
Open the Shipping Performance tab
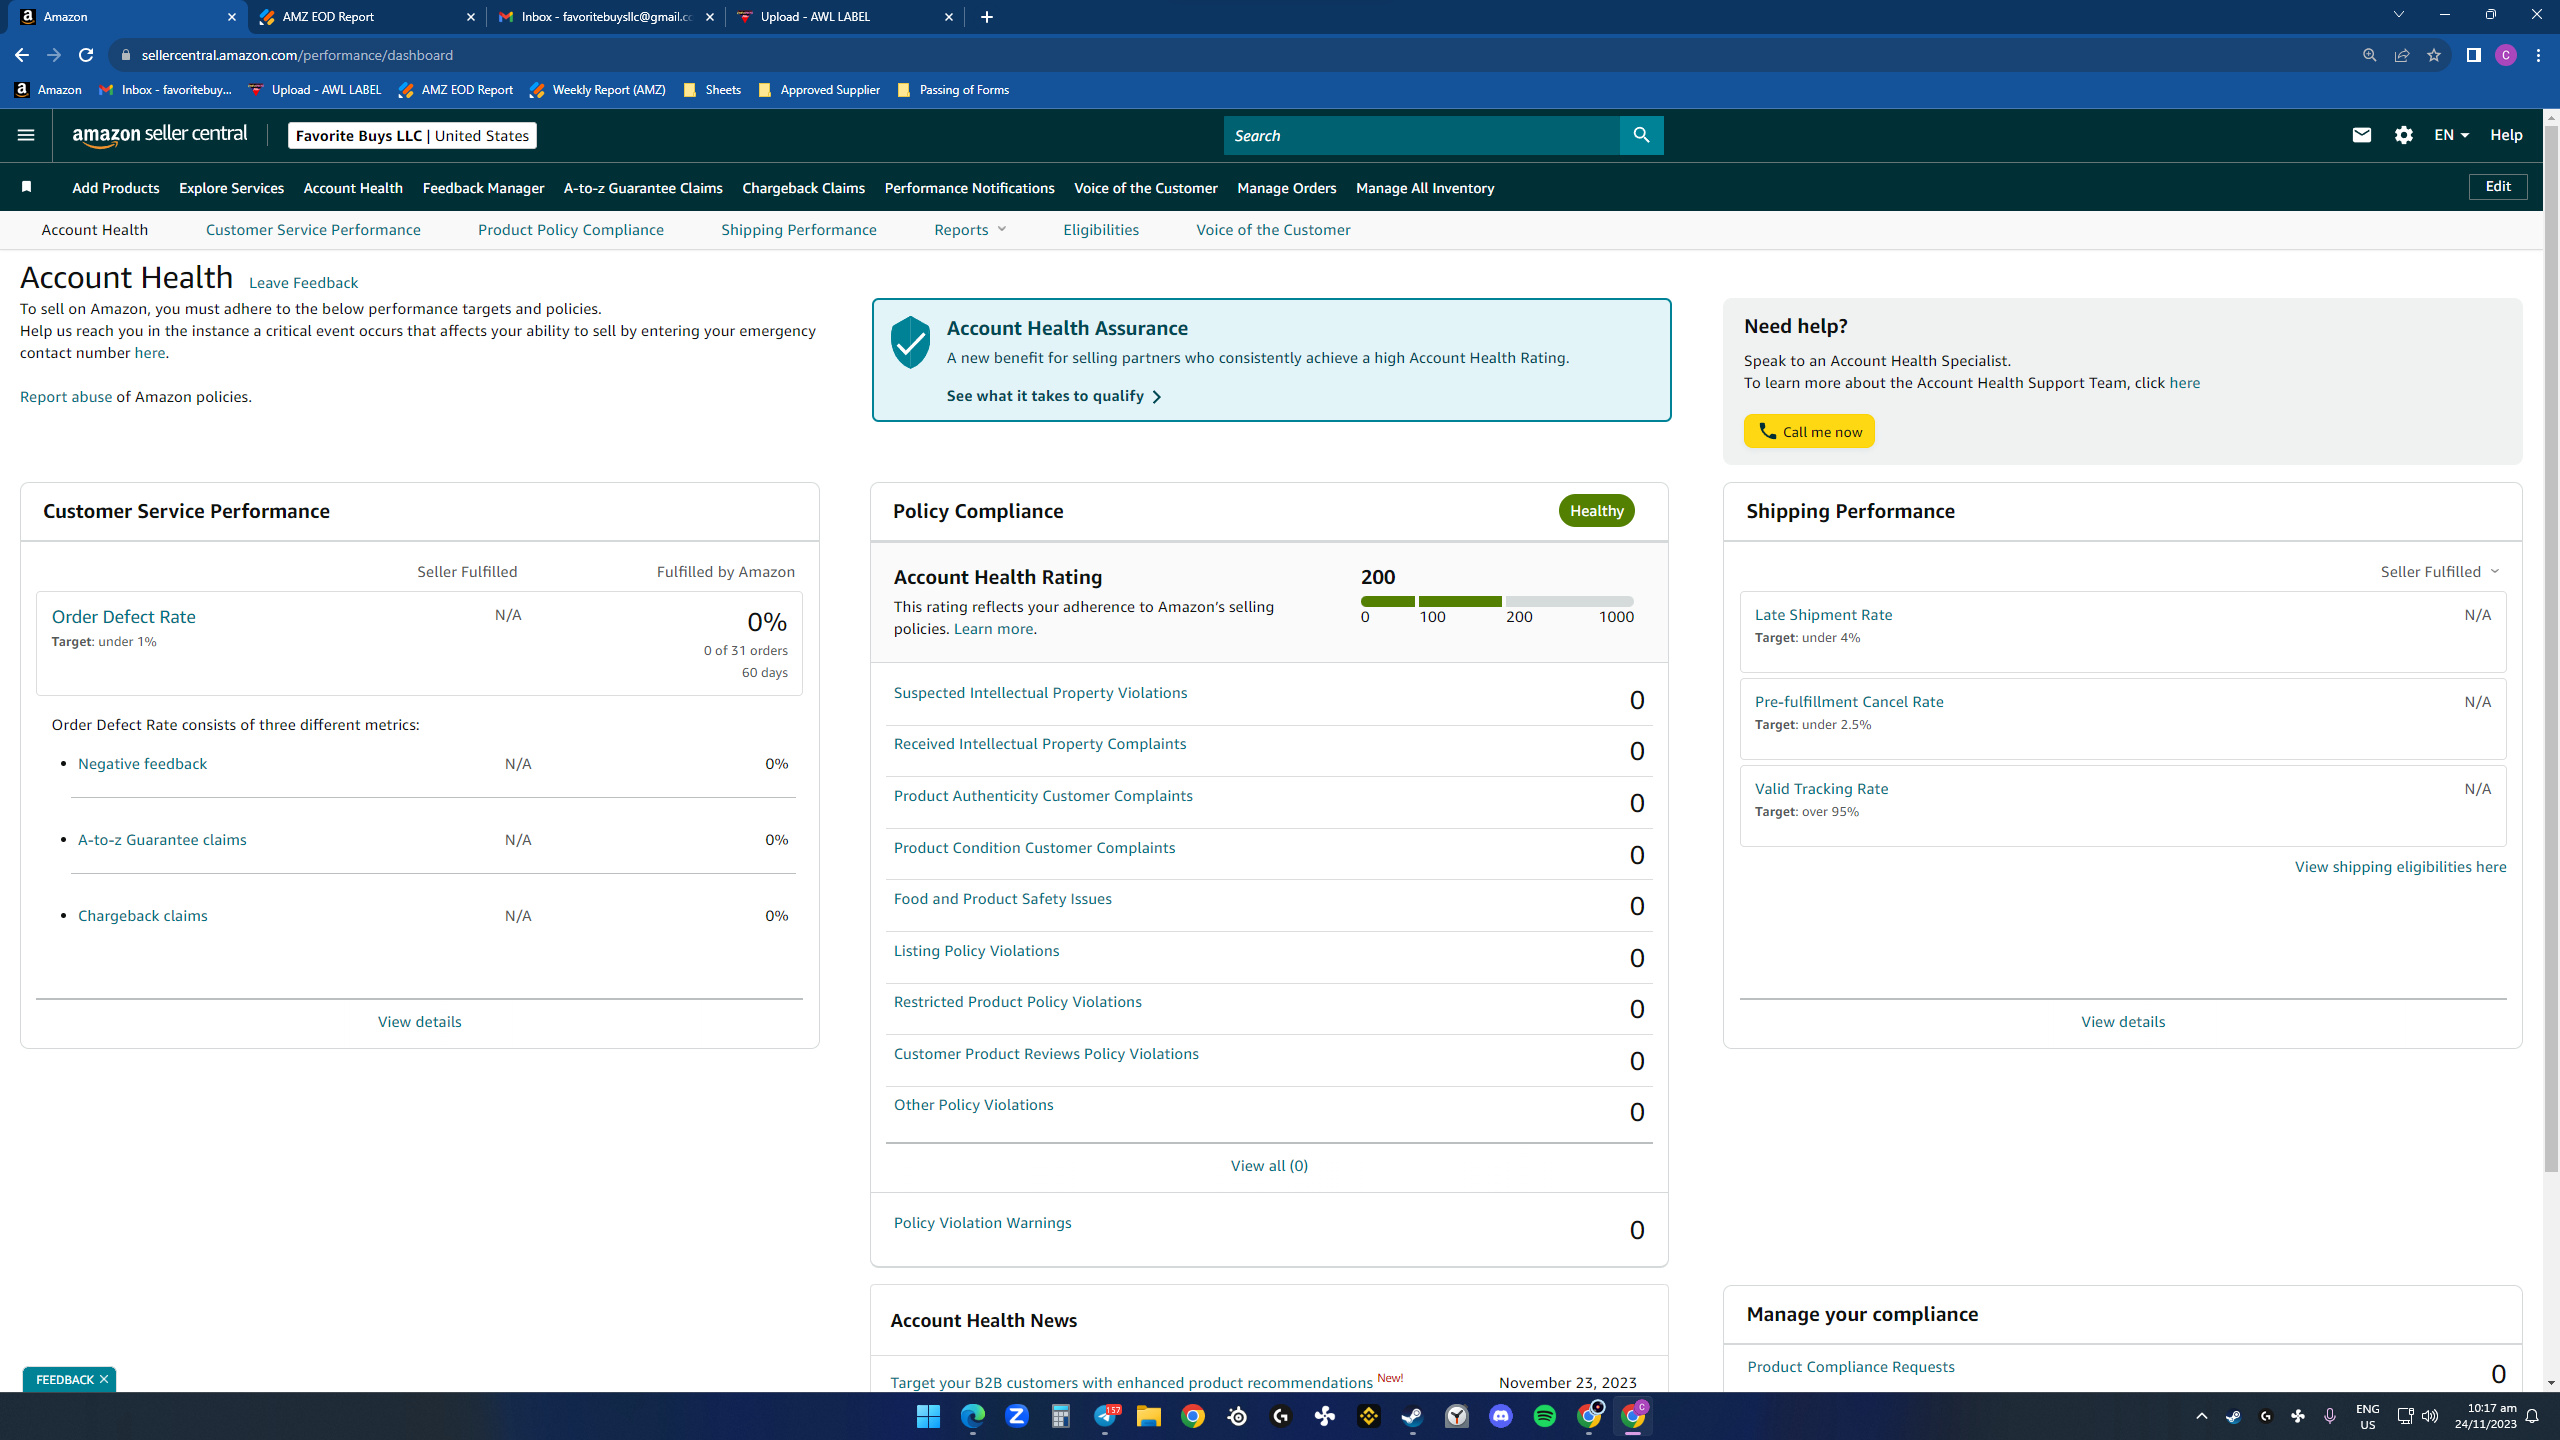coord(799,230)
